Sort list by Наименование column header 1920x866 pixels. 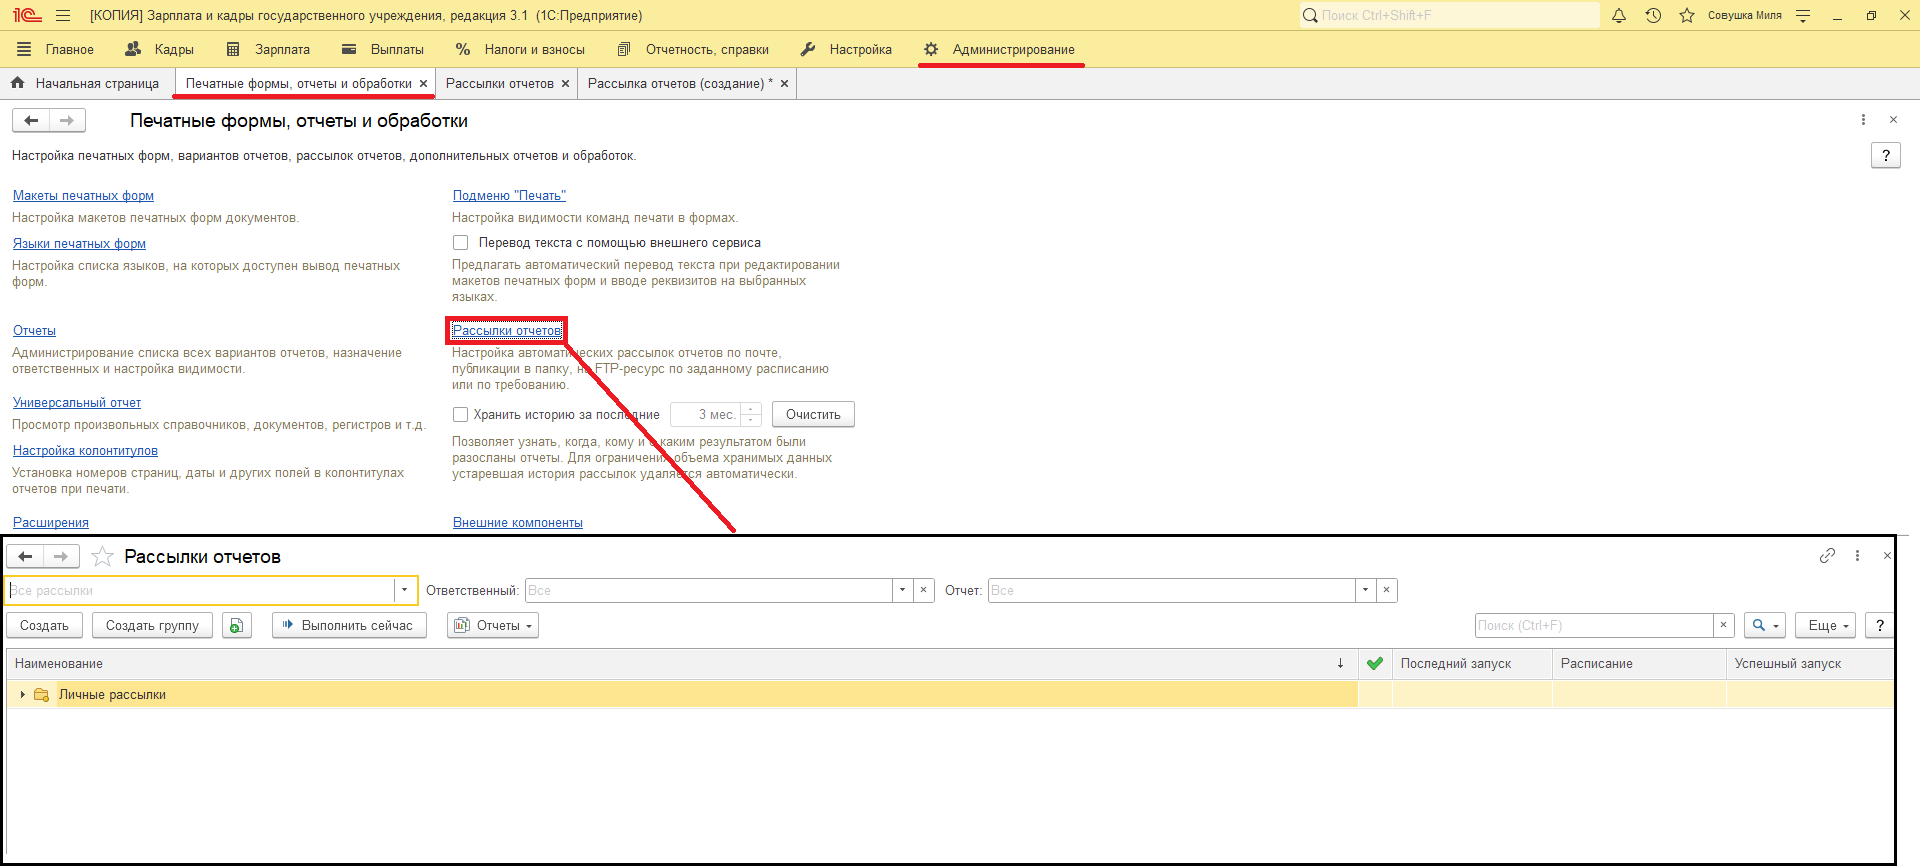tap(681, 664)
